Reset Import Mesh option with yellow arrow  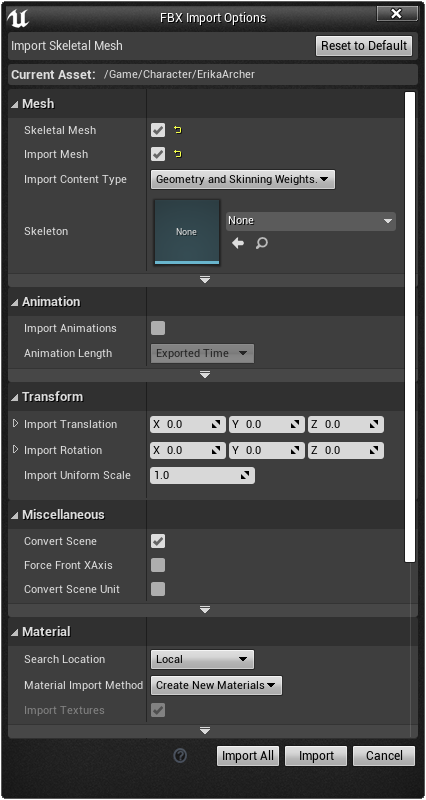178,154
